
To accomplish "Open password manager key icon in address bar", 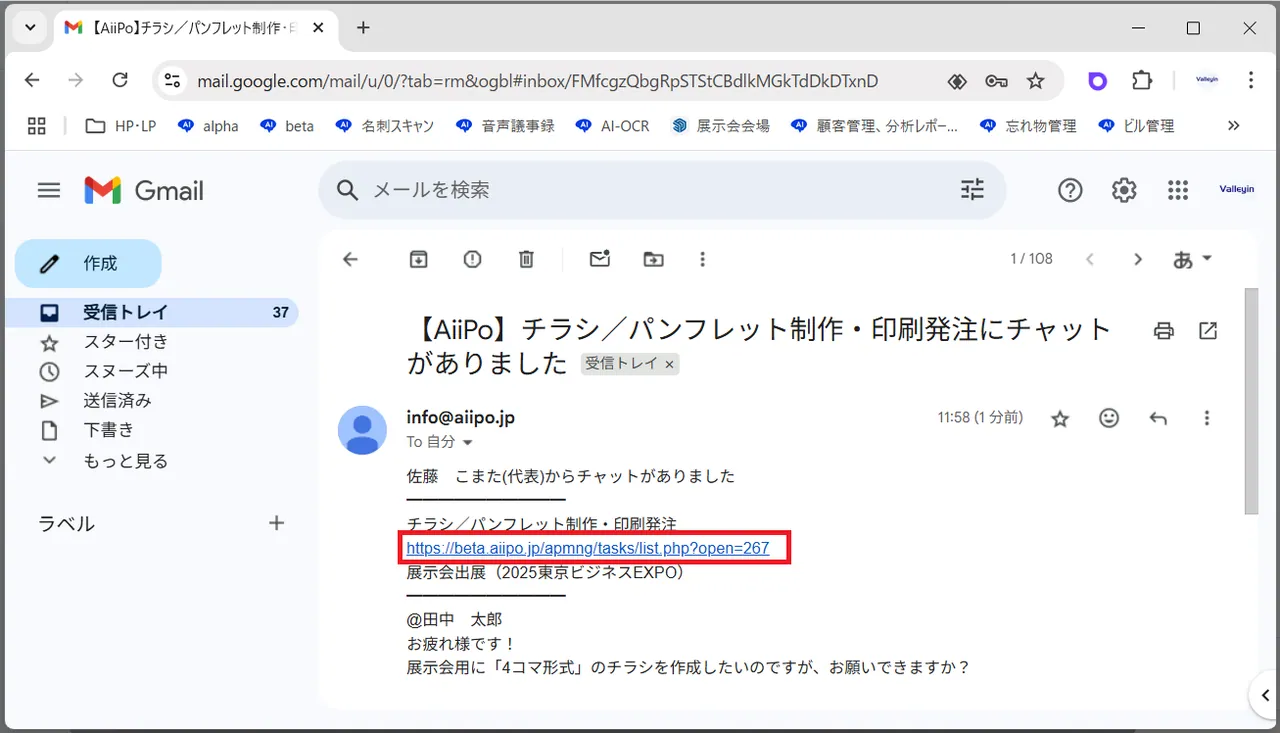I will pyautogui.click(x=996, y=81).
